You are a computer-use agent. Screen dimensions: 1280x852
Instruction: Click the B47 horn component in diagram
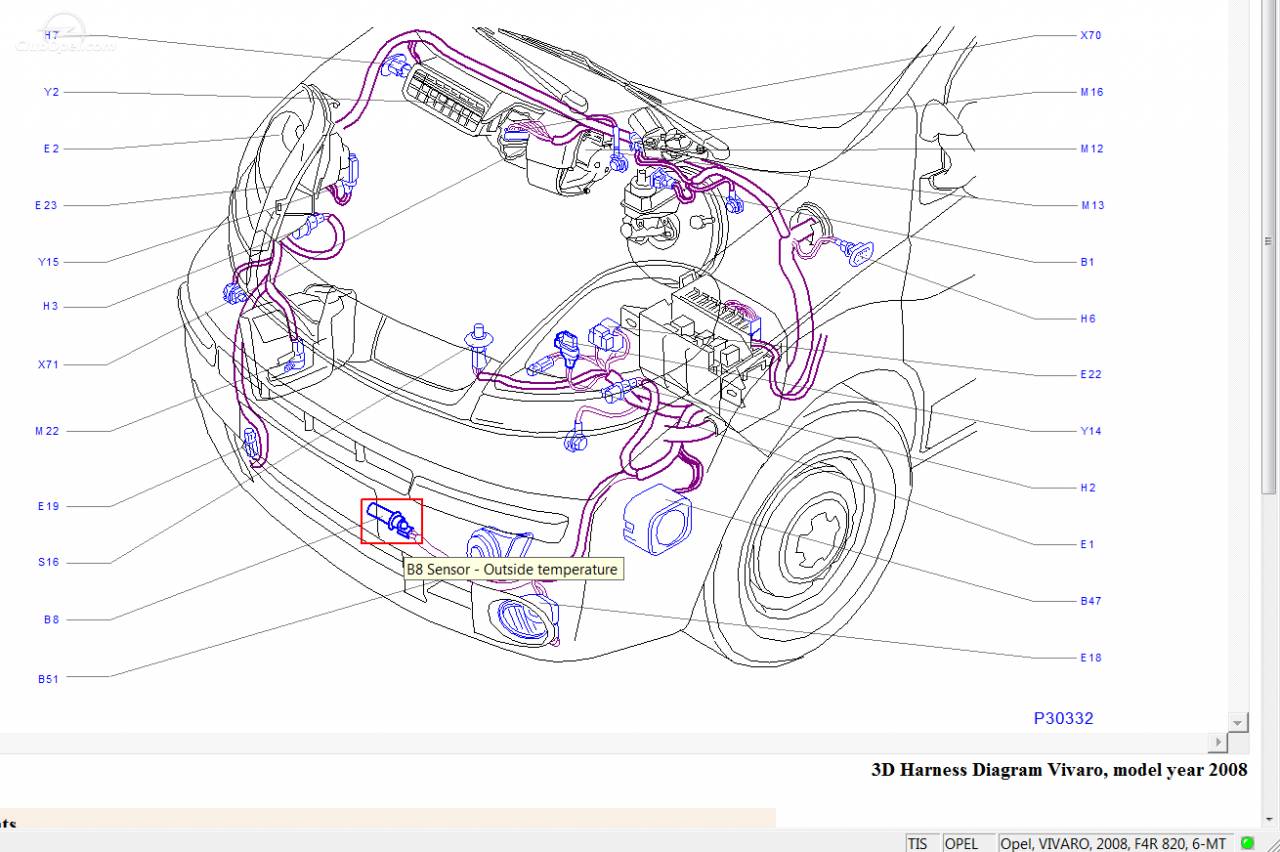point(657,519)
